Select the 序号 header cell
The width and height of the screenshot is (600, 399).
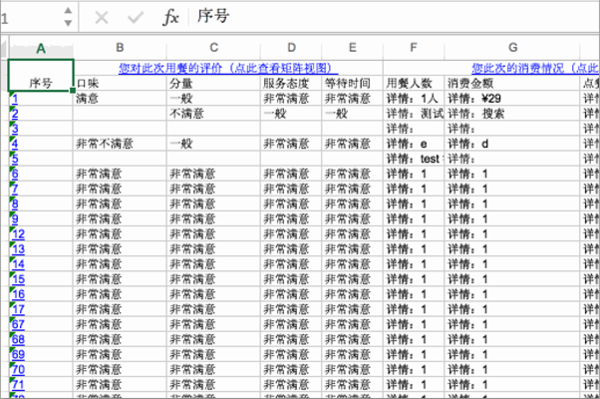point(41,75)
